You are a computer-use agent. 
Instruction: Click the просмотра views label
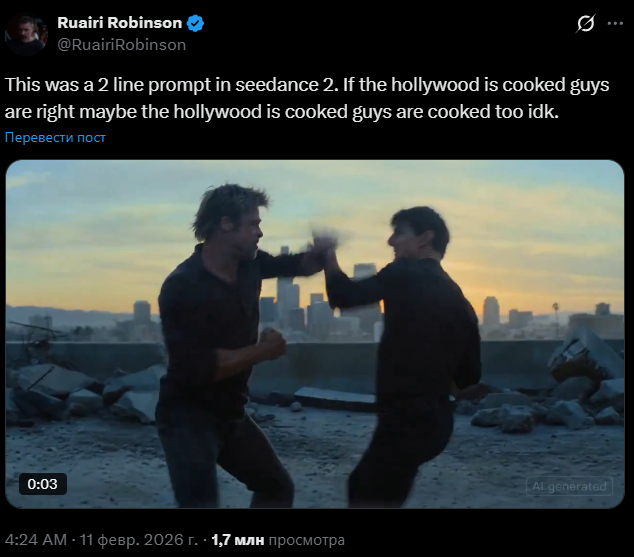[306, 540]
